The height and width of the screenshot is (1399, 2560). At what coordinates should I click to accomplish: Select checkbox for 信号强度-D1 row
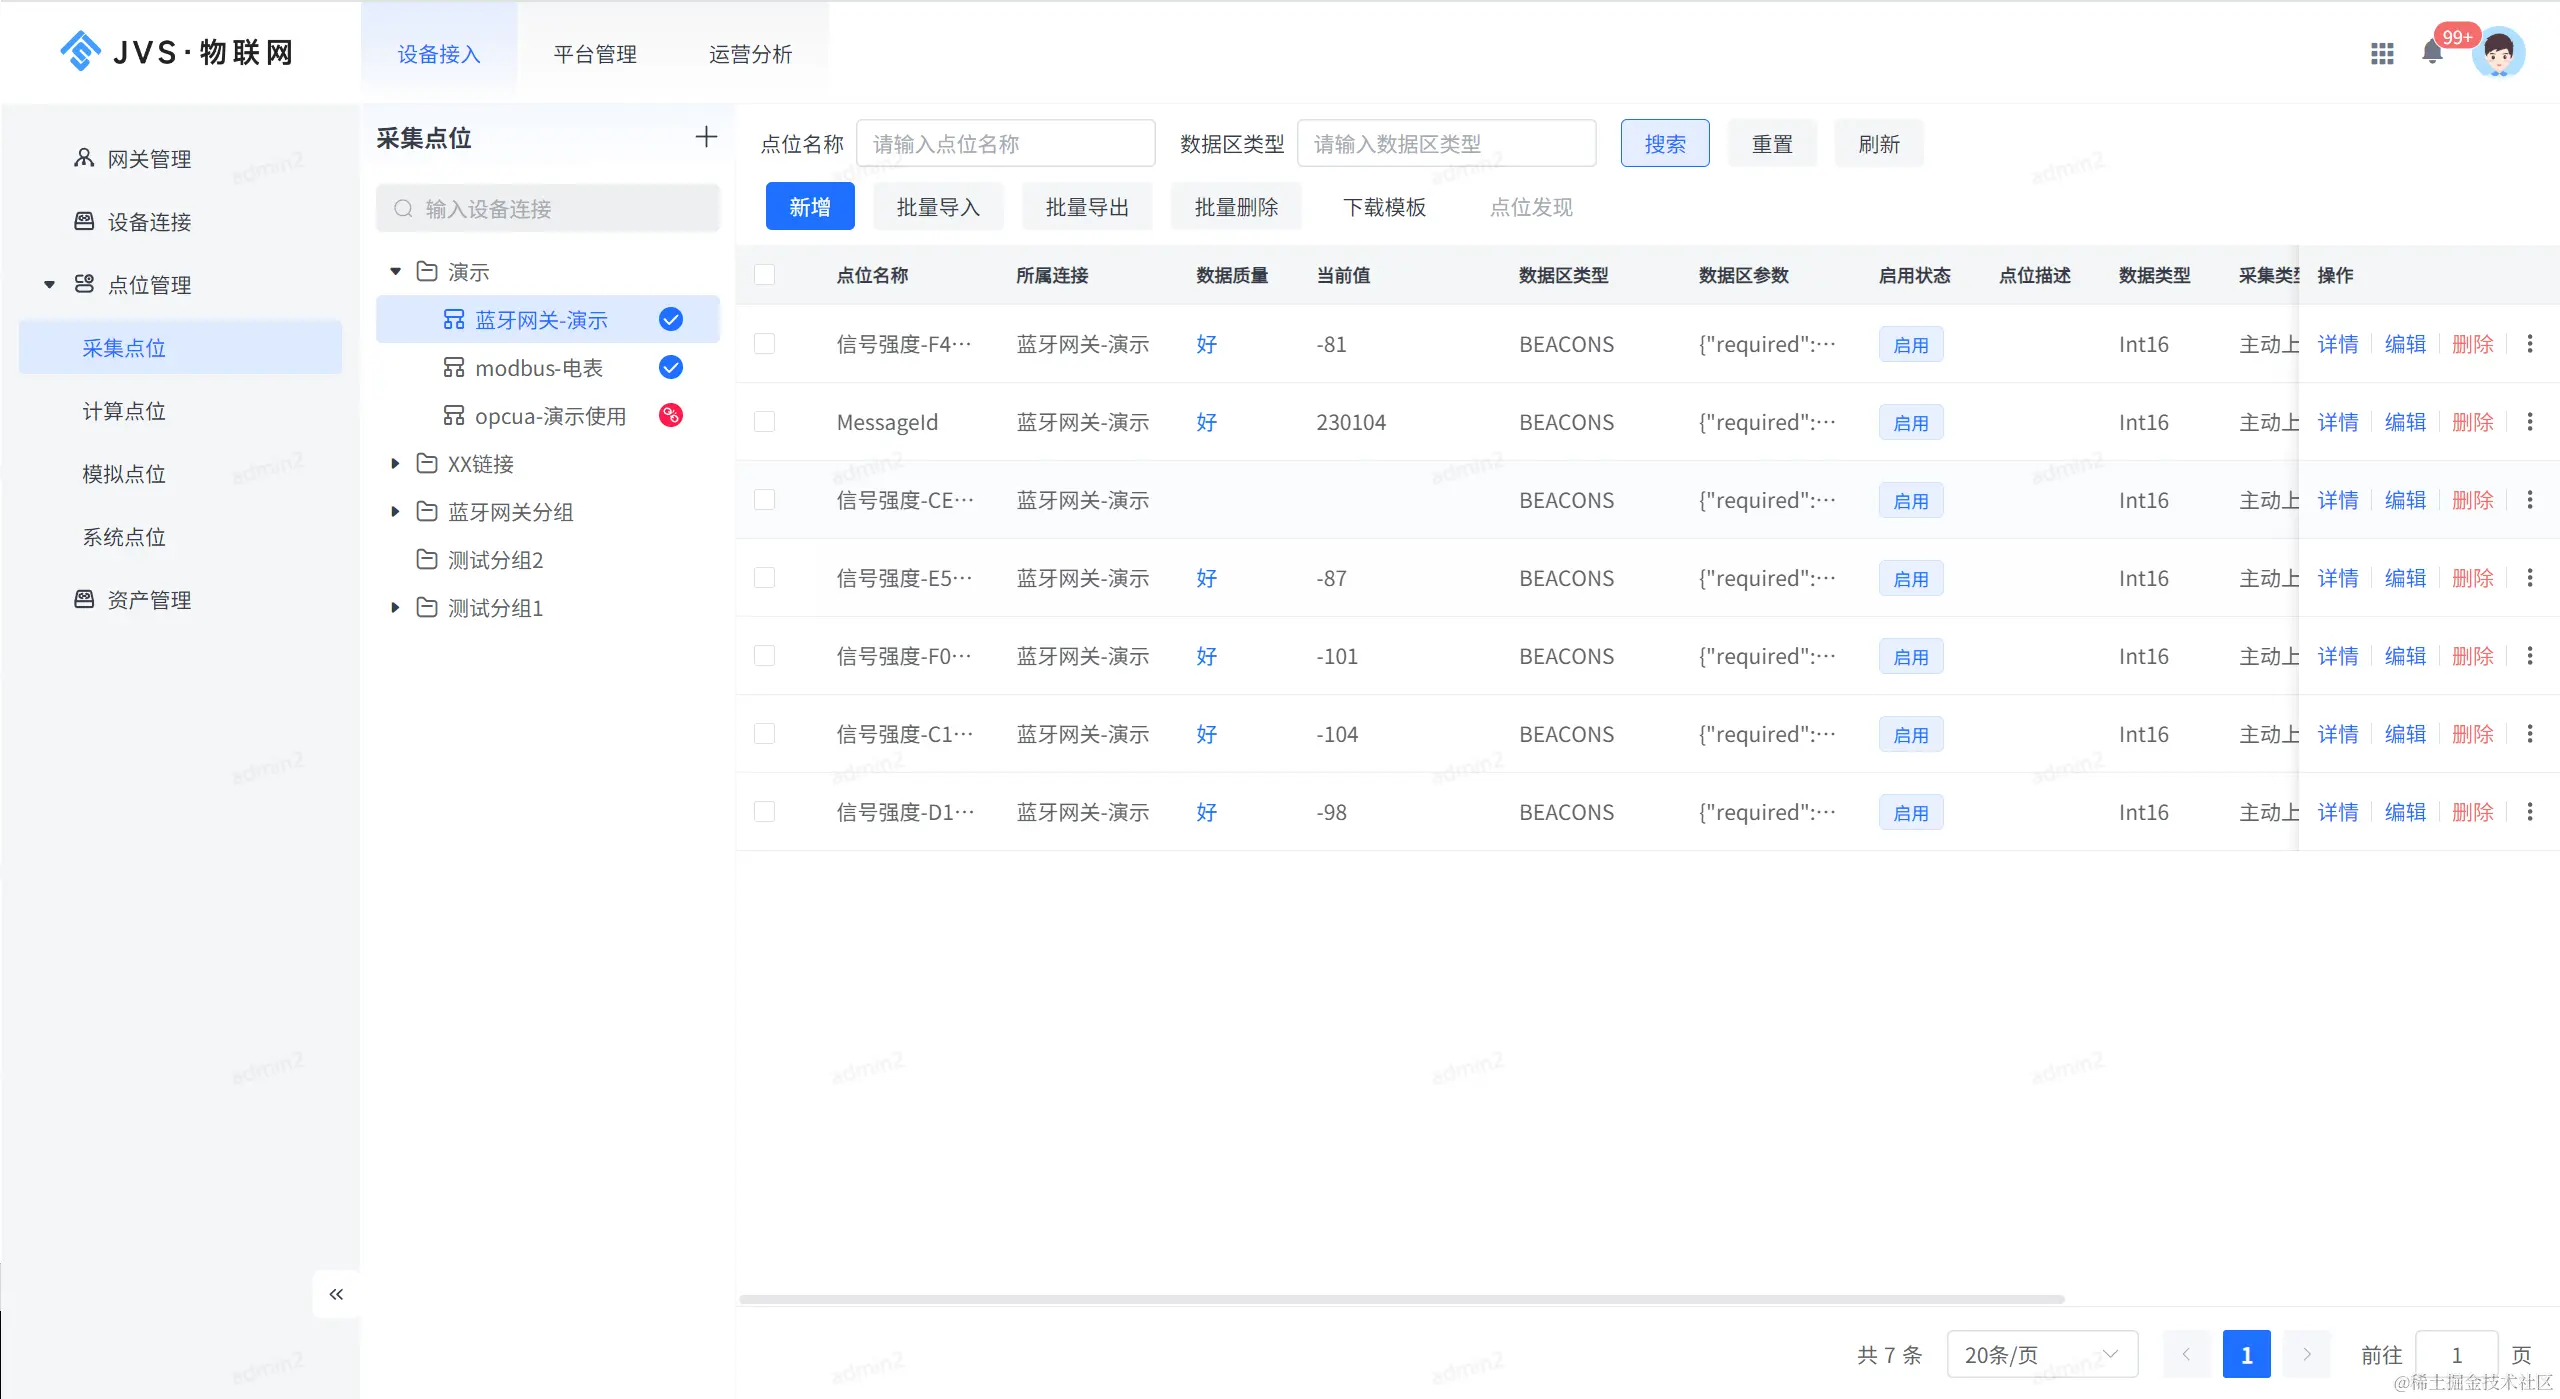[x=764, y=812]
